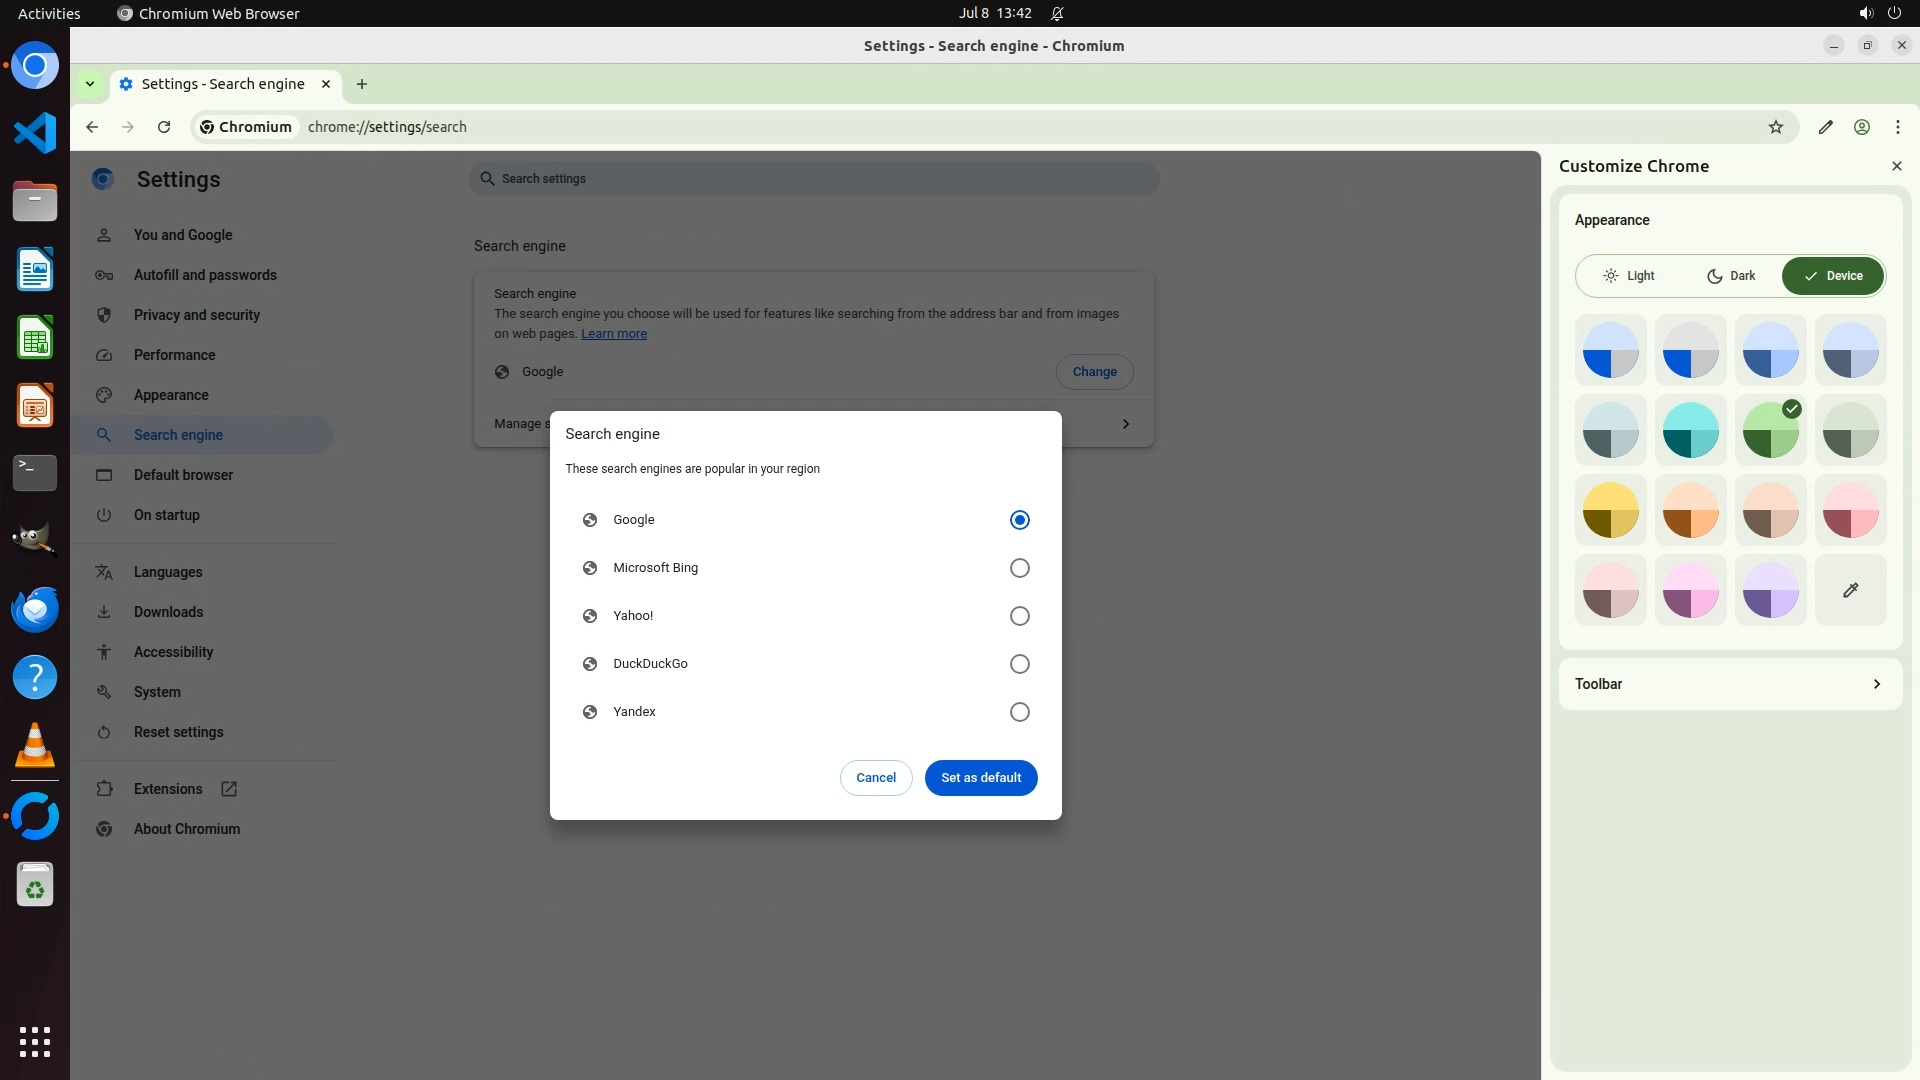Switch to Dark appearance mode

point(1731,276)
